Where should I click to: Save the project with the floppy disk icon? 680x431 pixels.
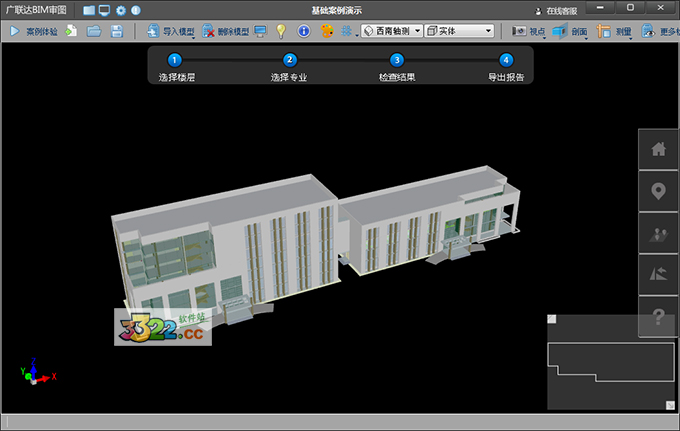tap(117, 31)
